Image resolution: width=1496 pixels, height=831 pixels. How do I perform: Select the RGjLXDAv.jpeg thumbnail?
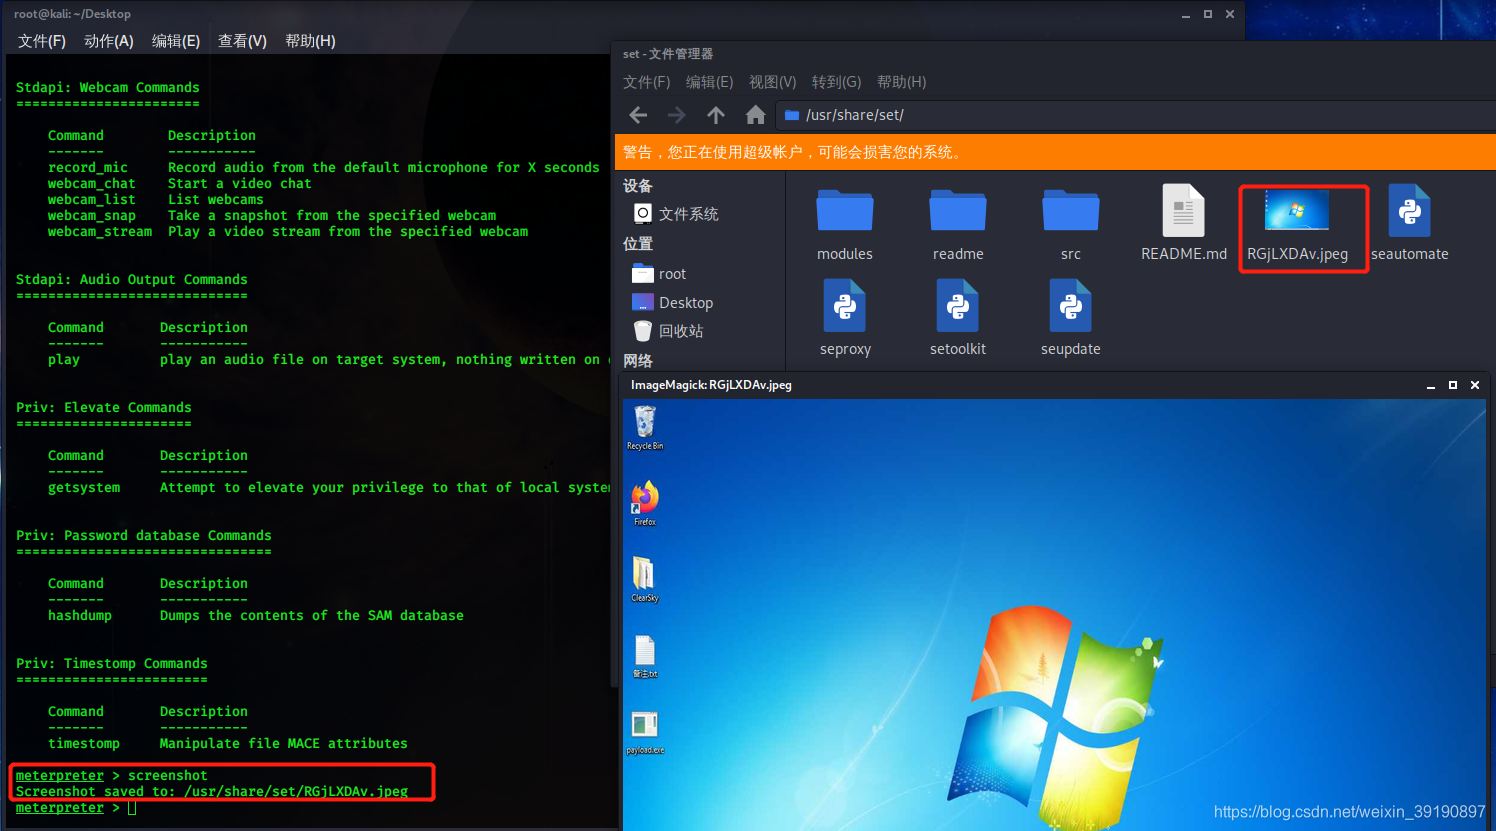tap(1297, 210)
